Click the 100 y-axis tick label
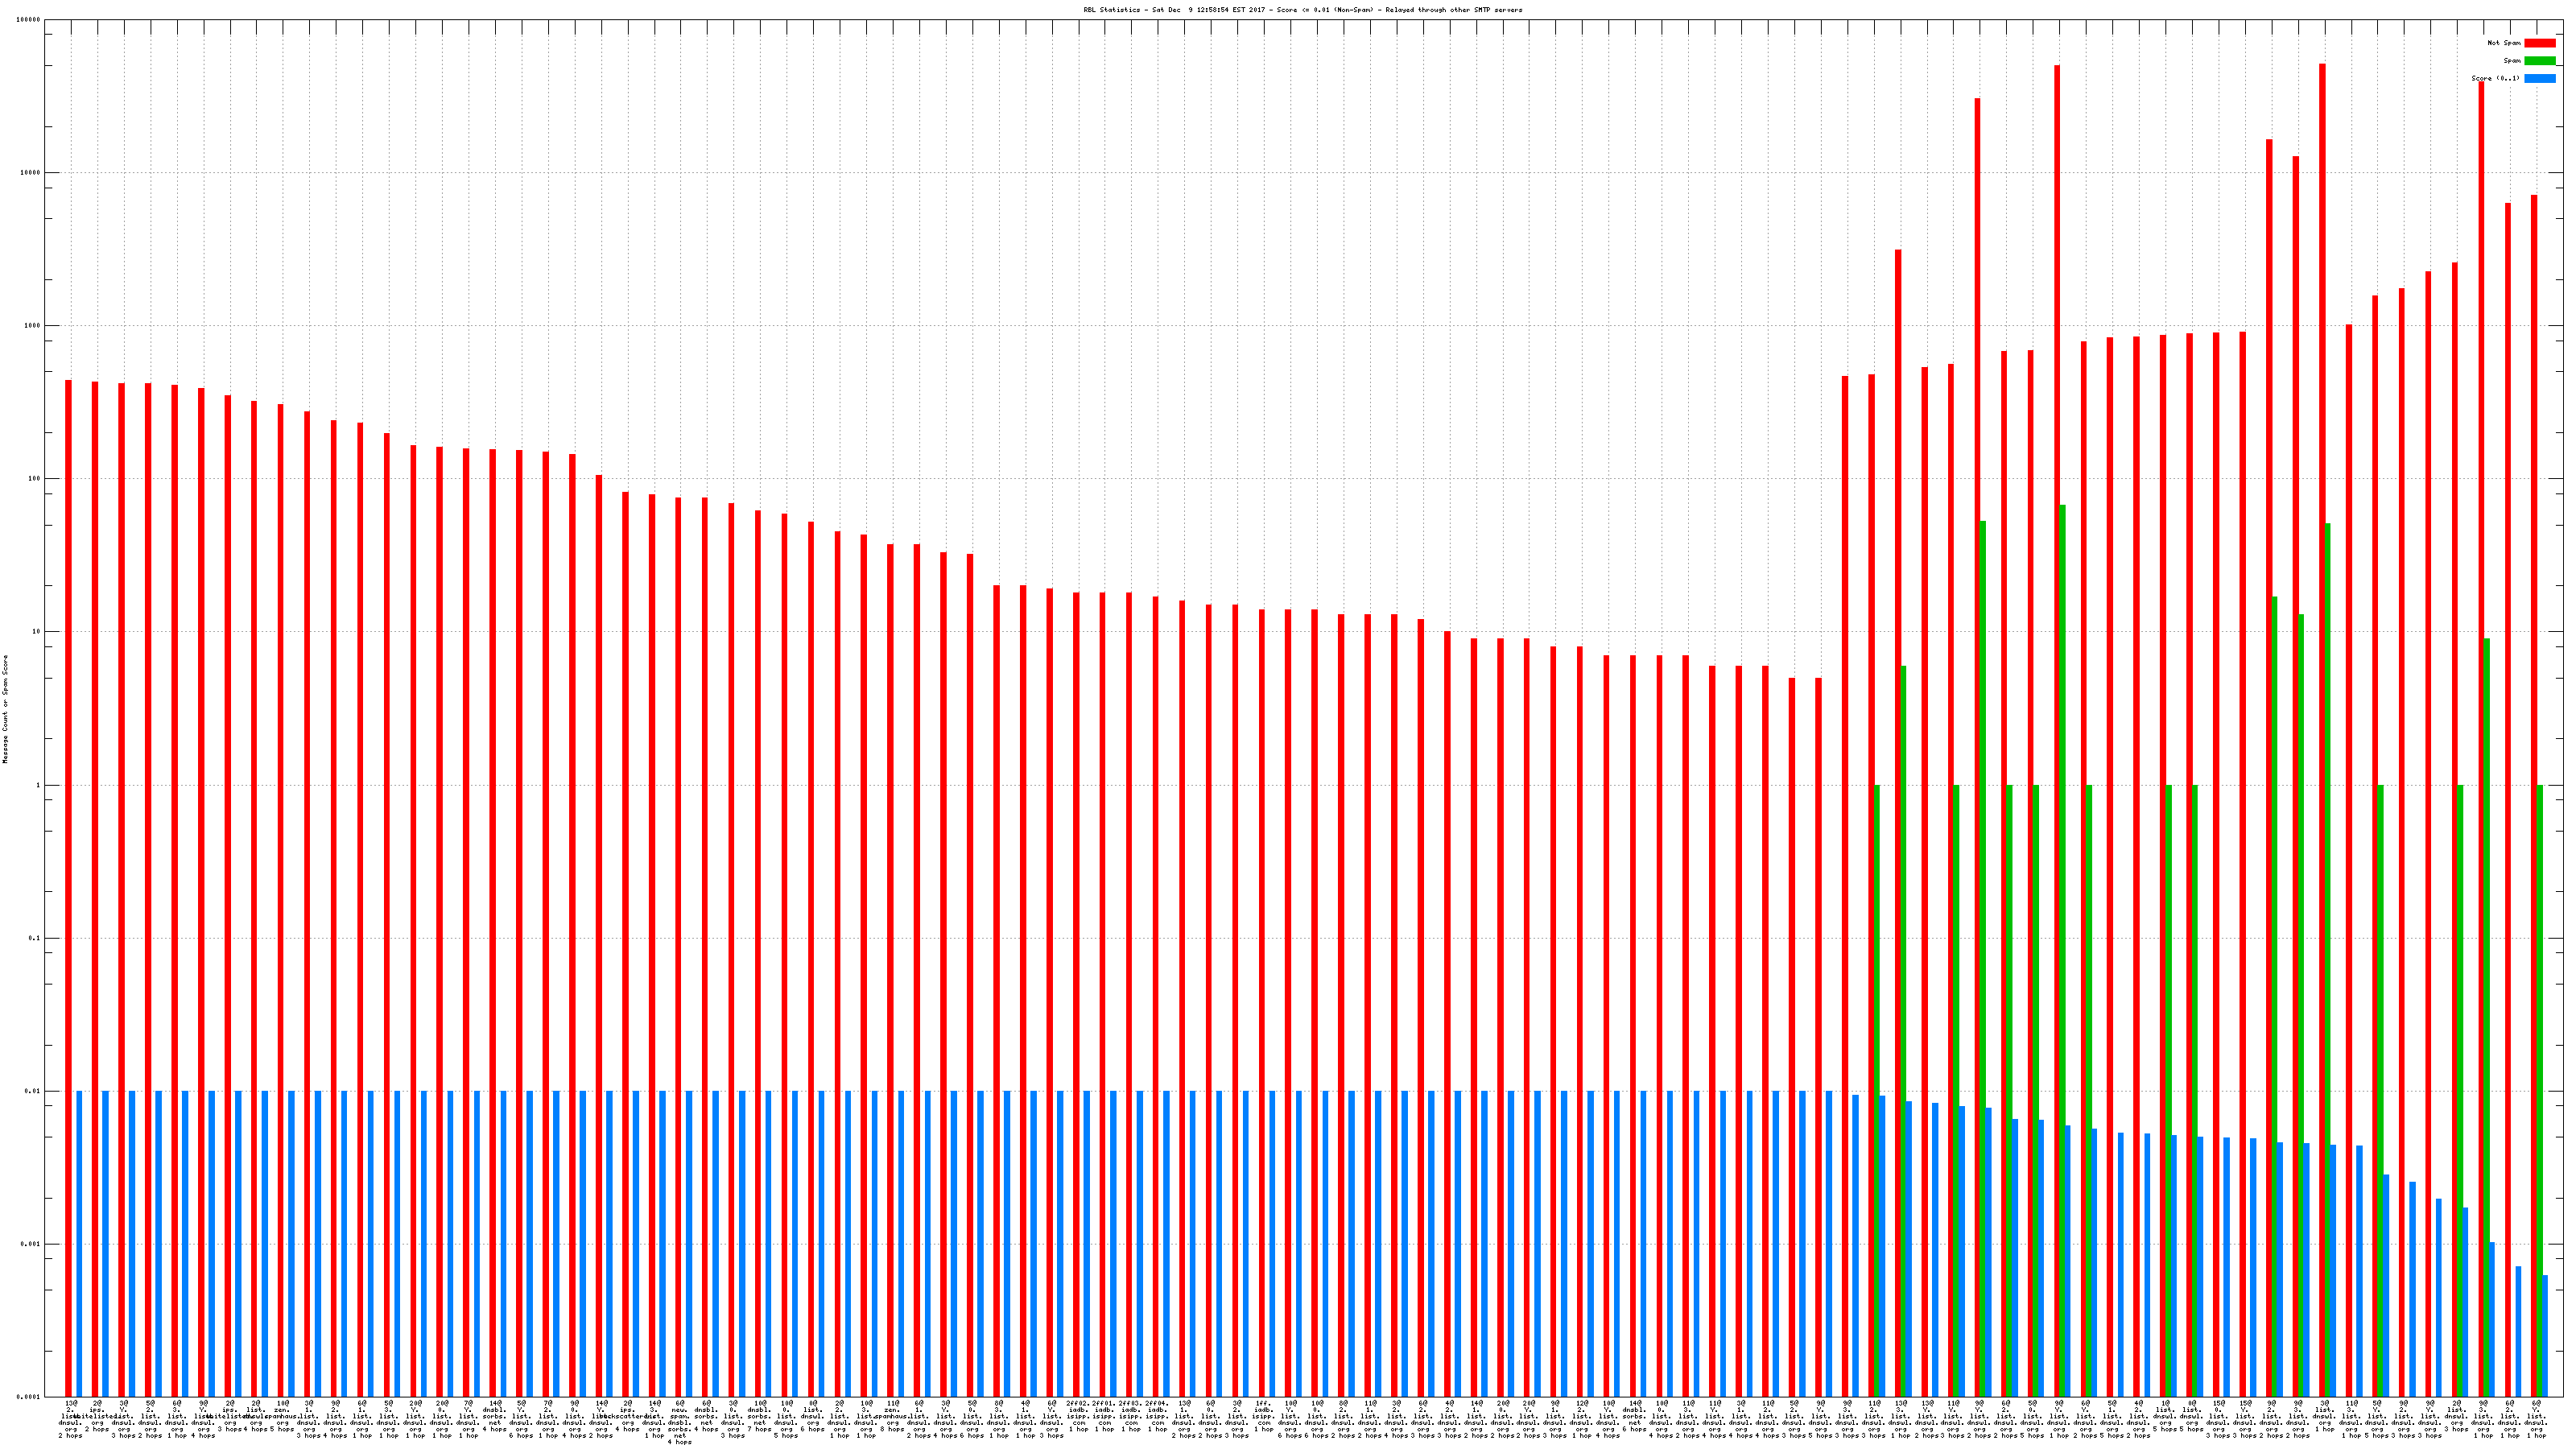2576x1449 pixels. point(34,479)
